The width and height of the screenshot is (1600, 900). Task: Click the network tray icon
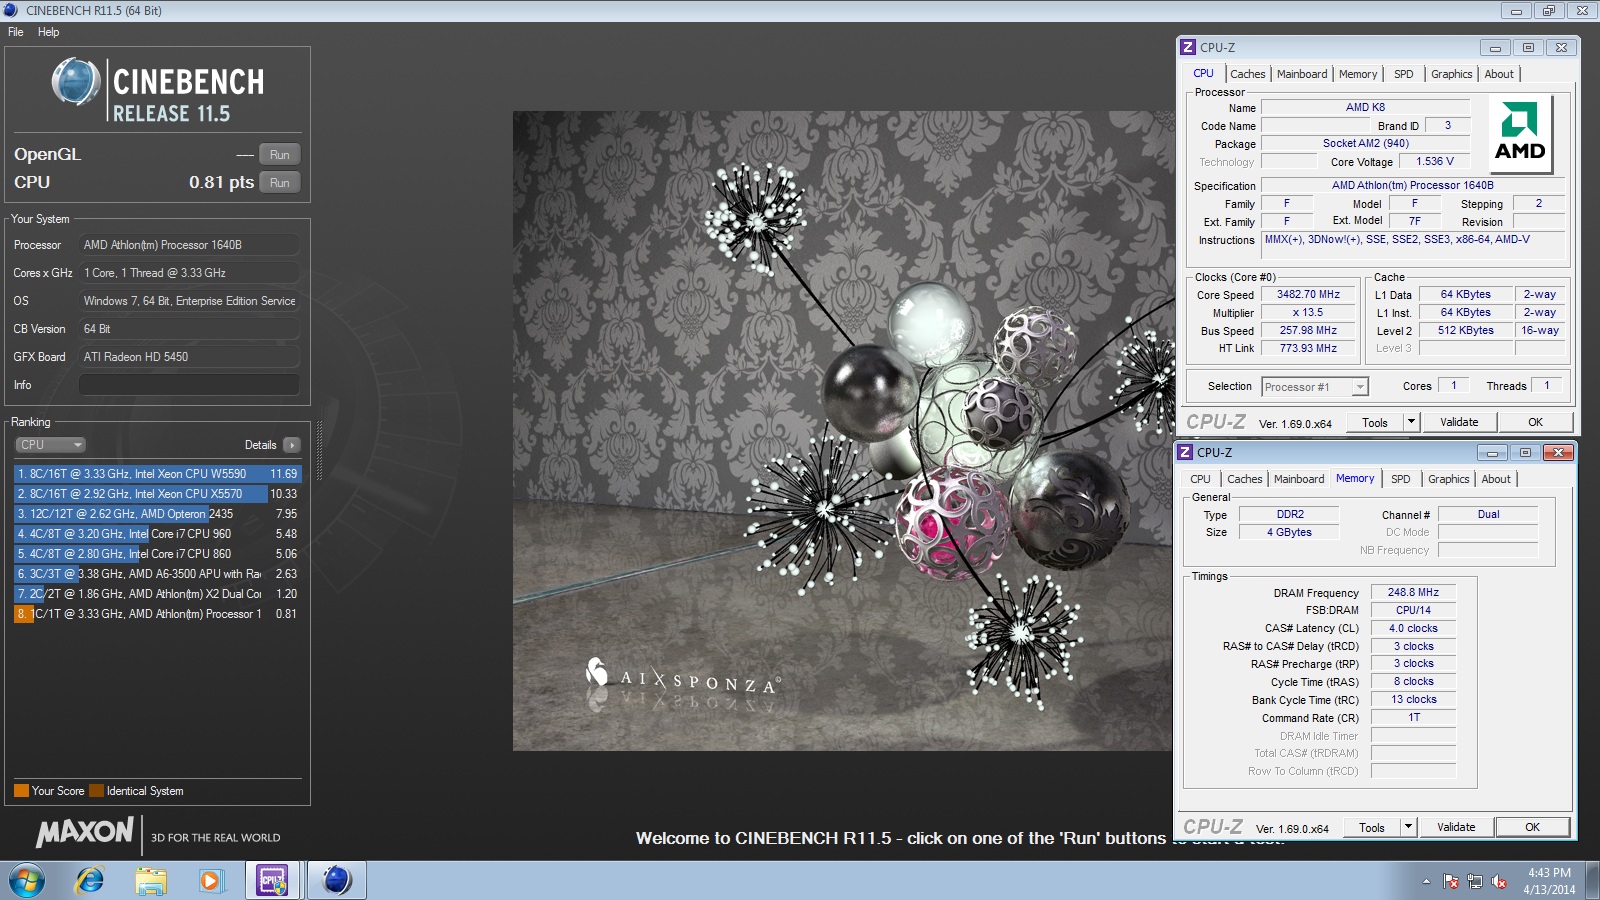click(1475, 881)
